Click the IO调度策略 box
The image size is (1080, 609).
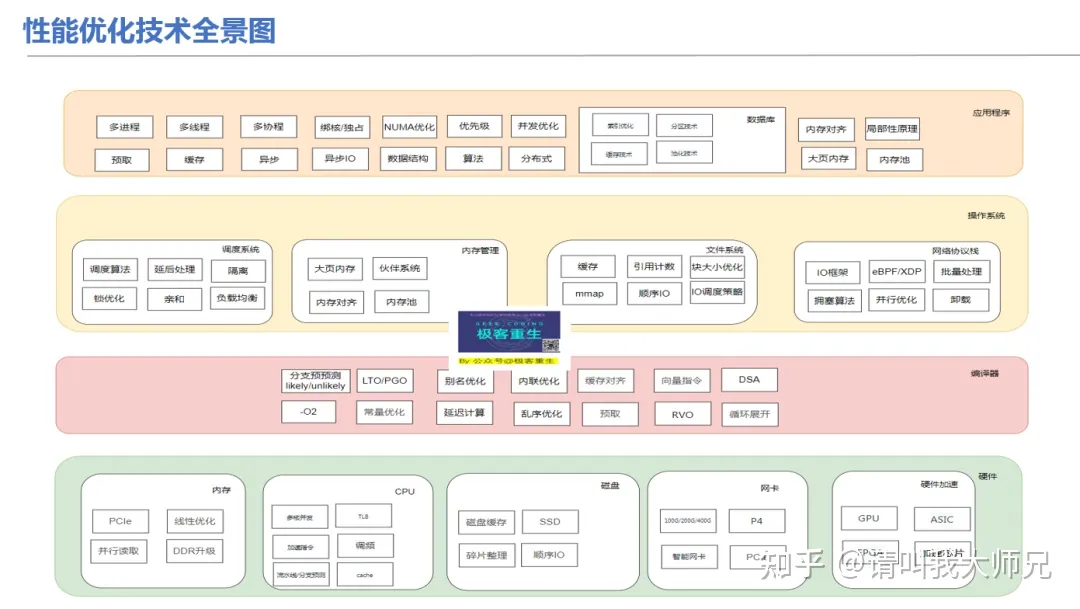(x=717, y=293)
